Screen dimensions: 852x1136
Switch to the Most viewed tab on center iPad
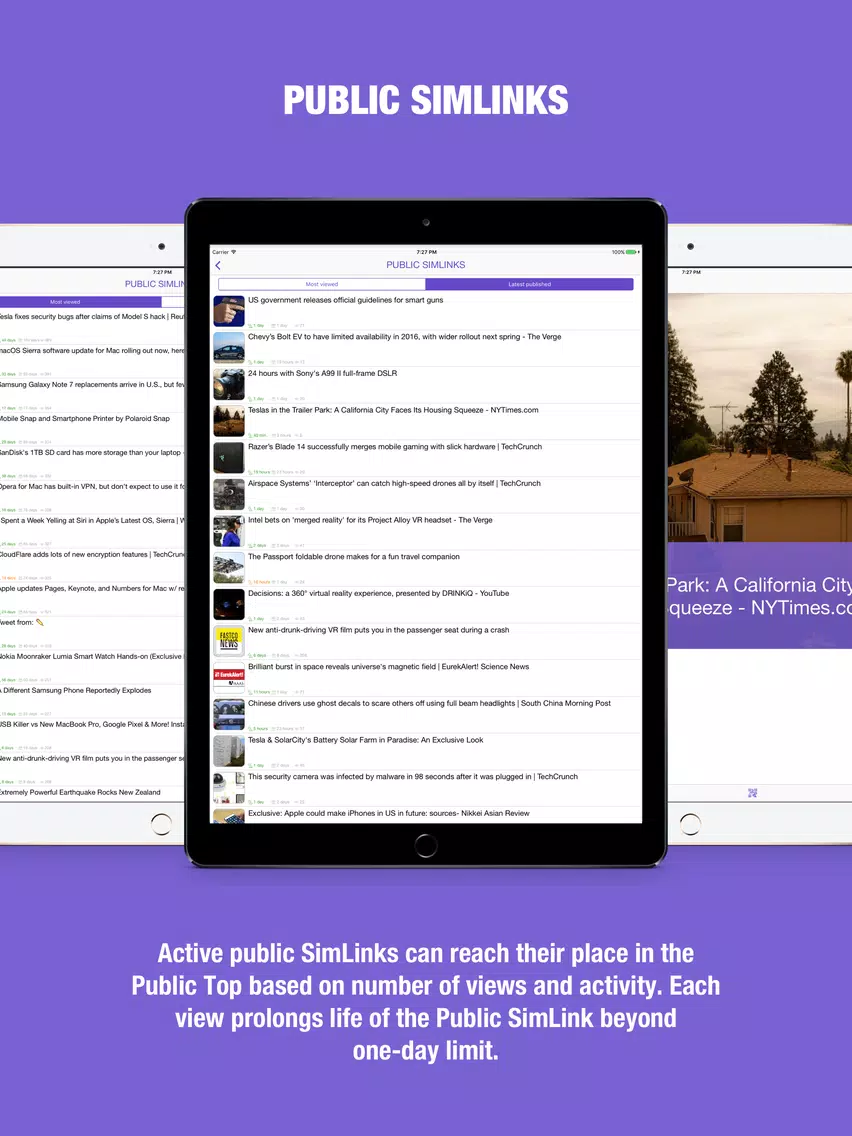click(x=322, y=285)
